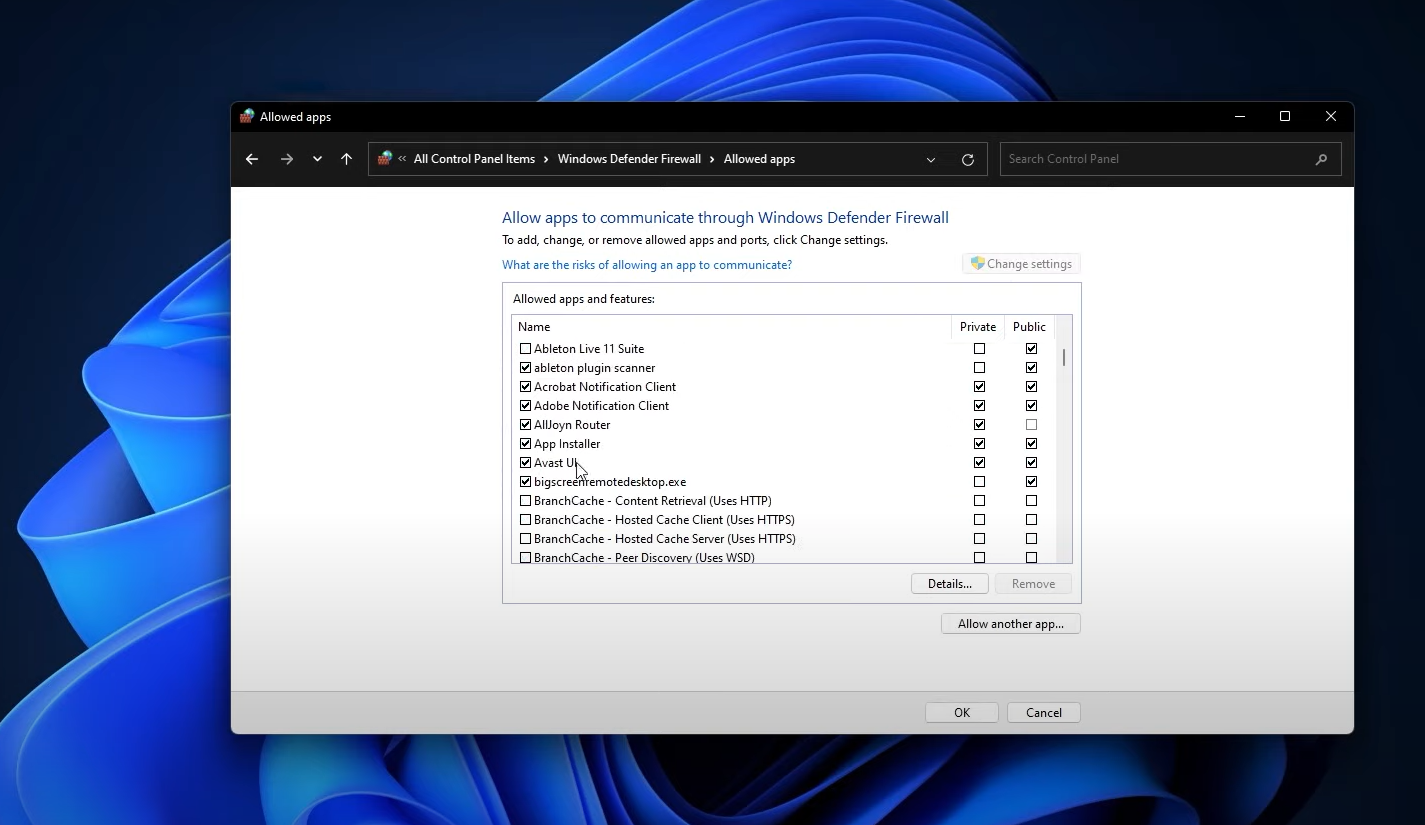Click the Refresh icon in address bar
The image size is (1425, 825).
coord(967,160)
